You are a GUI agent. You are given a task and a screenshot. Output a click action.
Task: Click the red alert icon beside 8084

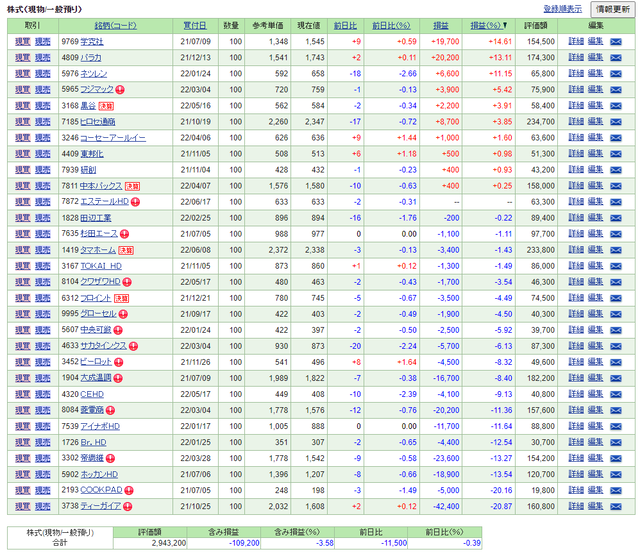(110, 410)
